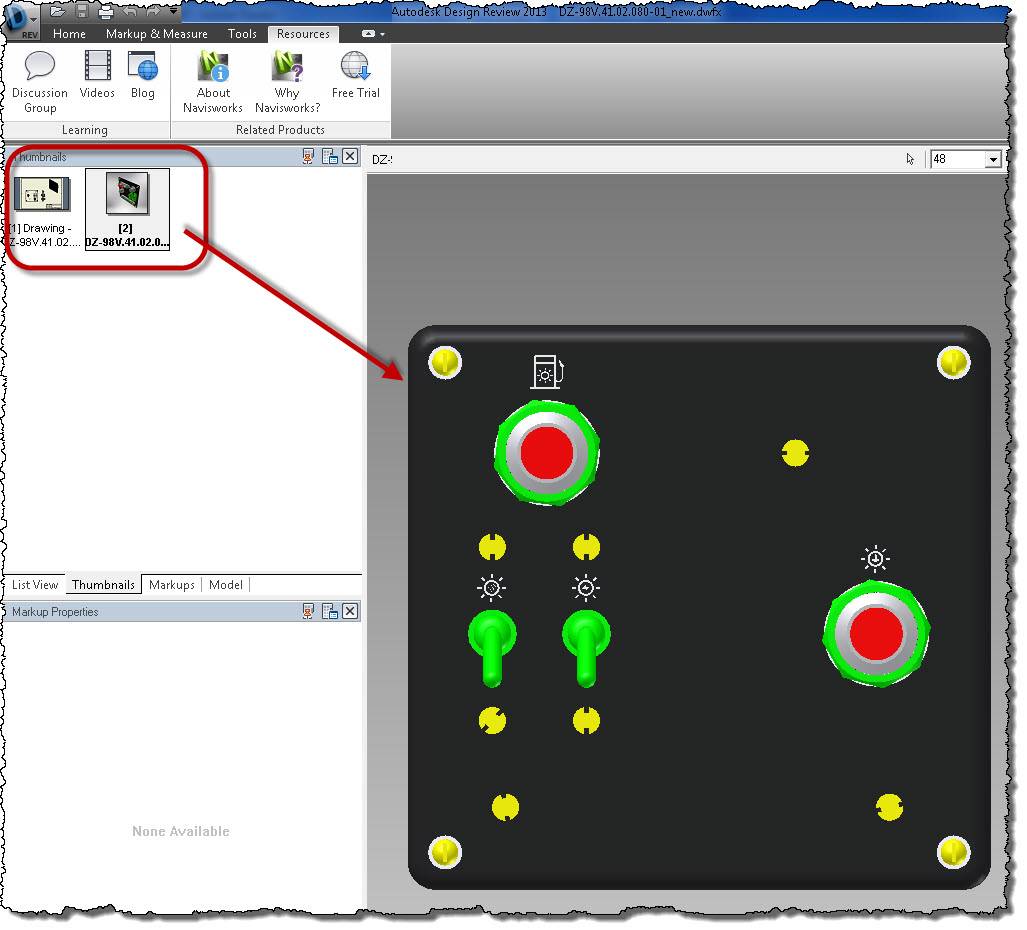Open the Discussion Group resource

(x=40, y=69)
